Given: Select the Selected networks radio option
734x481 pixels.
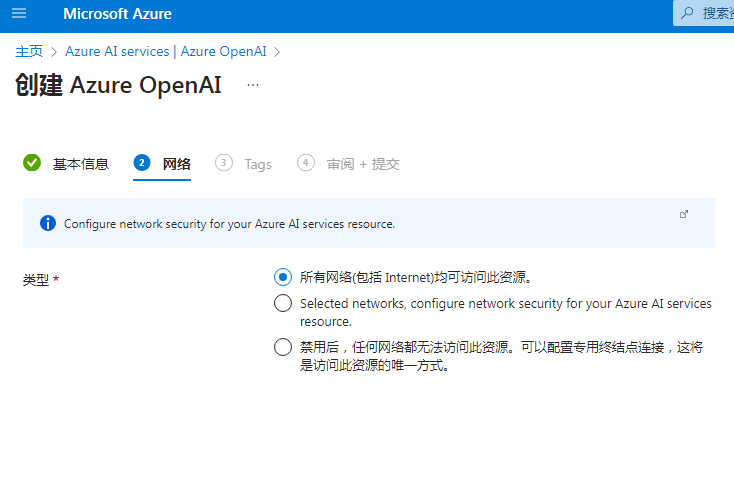Looking at the screenshot, I should [x=283, y=303].
